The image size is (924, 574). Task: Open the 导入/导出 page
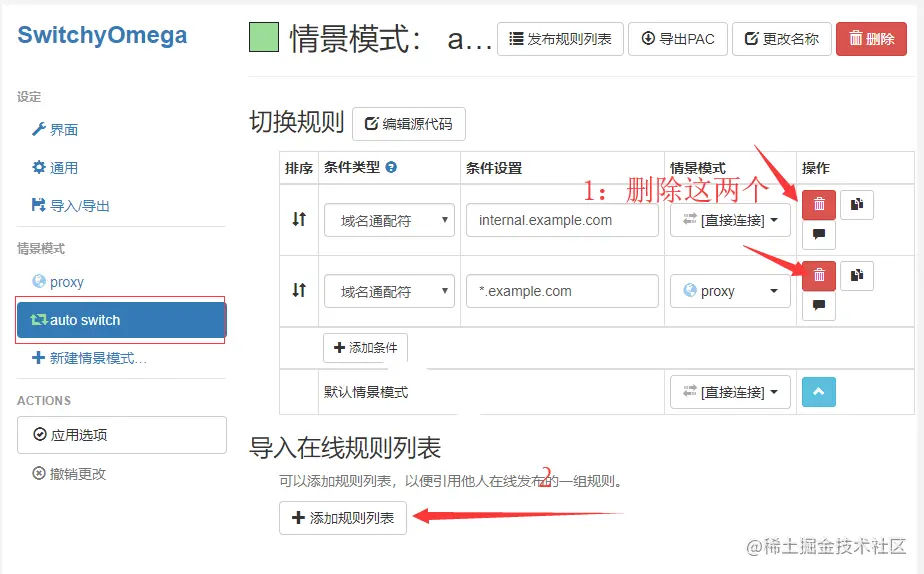[71, 206]
